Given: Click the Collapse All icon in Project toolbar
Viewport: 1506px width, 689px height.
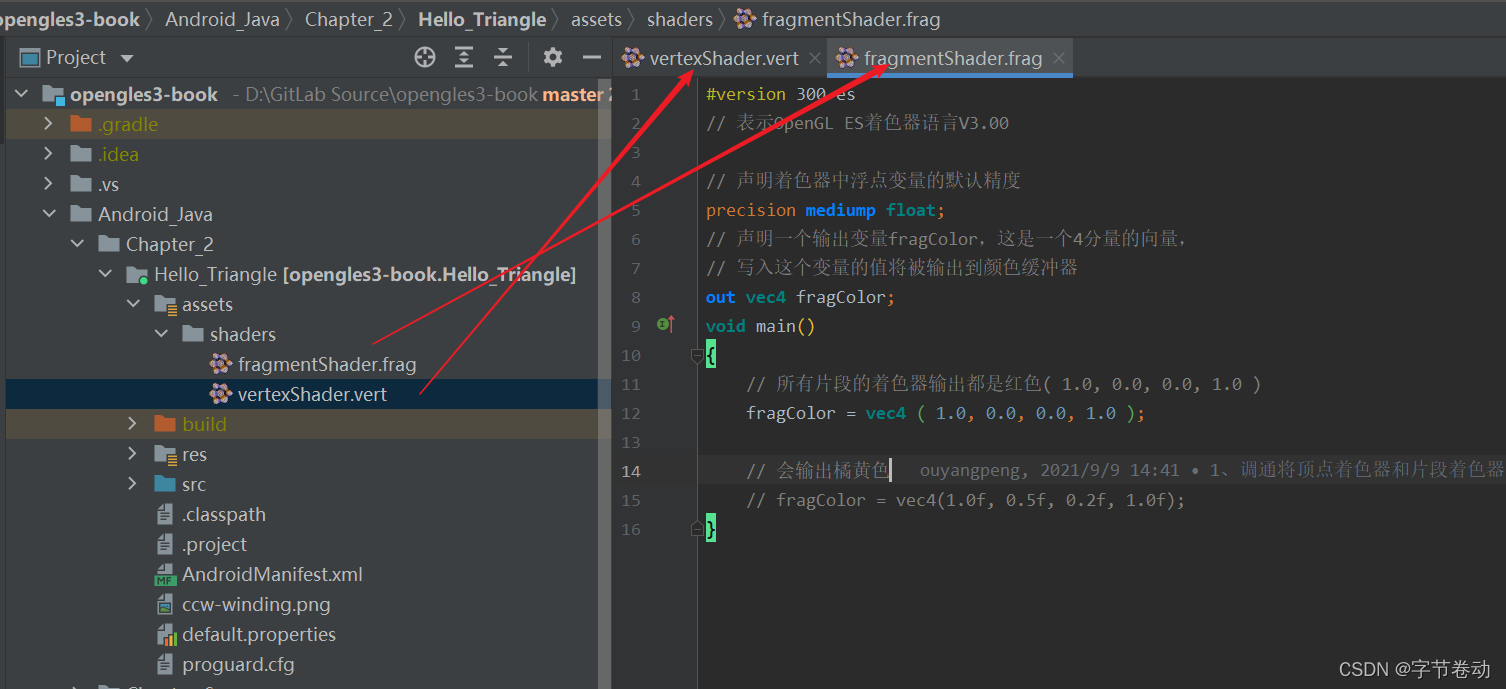Looking at the screenshot, I should coord(503,57).
